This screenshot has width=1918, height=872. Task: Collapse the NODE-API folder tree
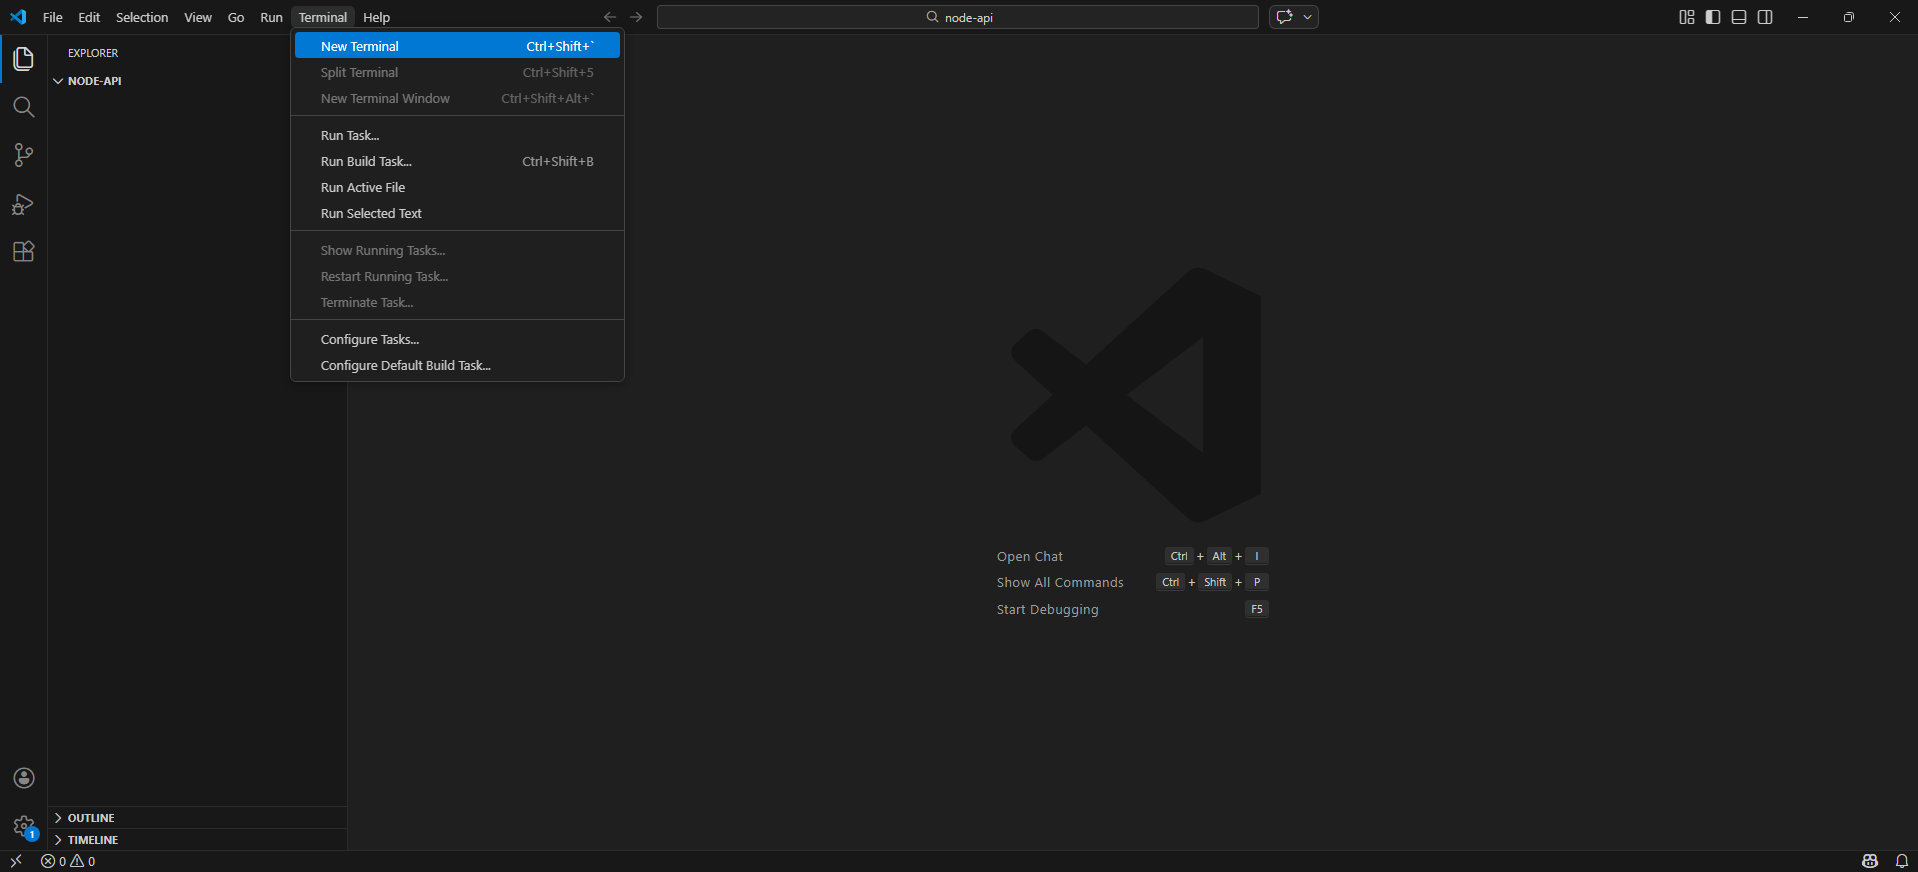(x=93, y=81)
